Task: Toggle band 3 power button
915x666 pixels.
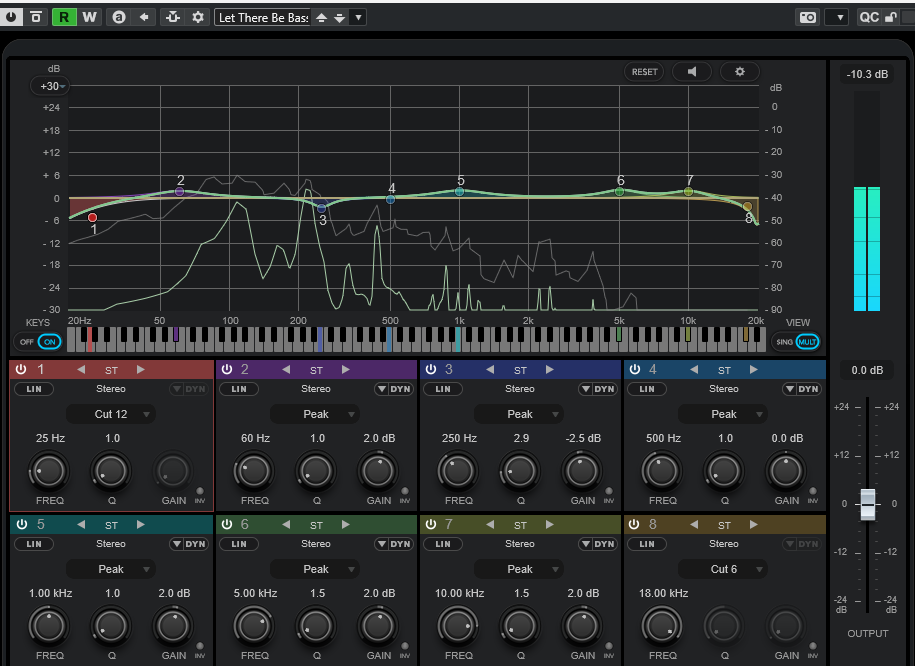Action: coord(431,369)
